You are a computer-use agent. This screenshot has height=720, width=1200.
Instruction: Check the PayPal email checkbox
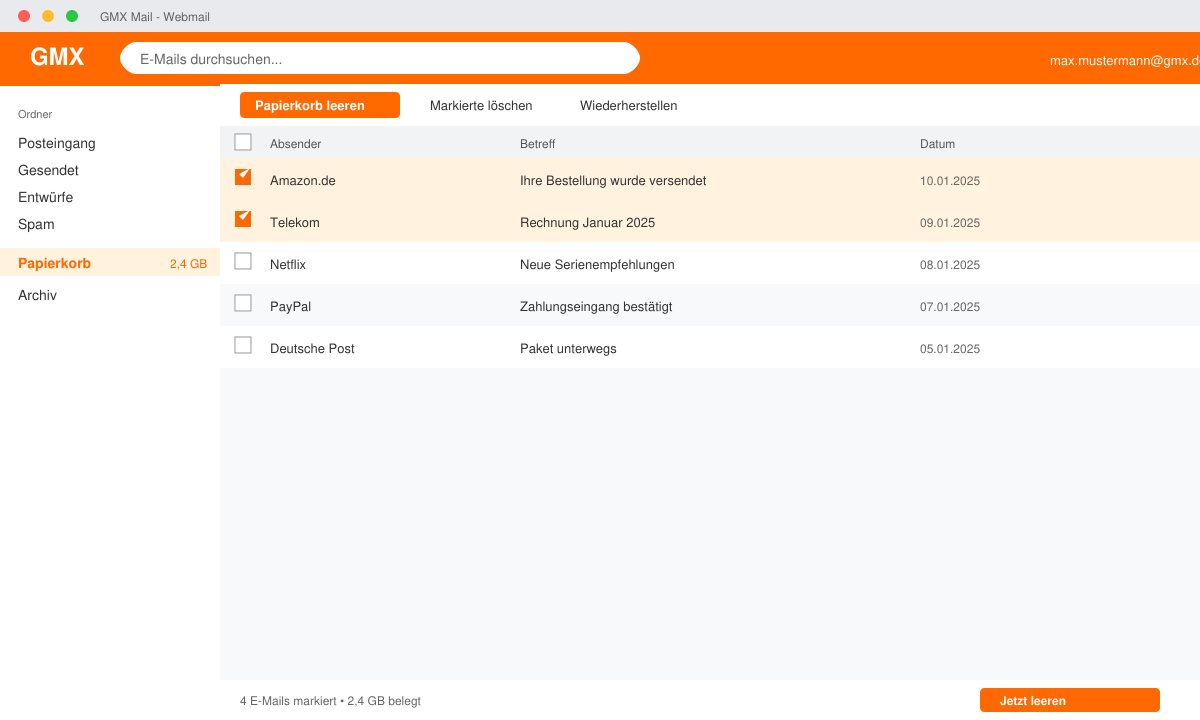243,303
